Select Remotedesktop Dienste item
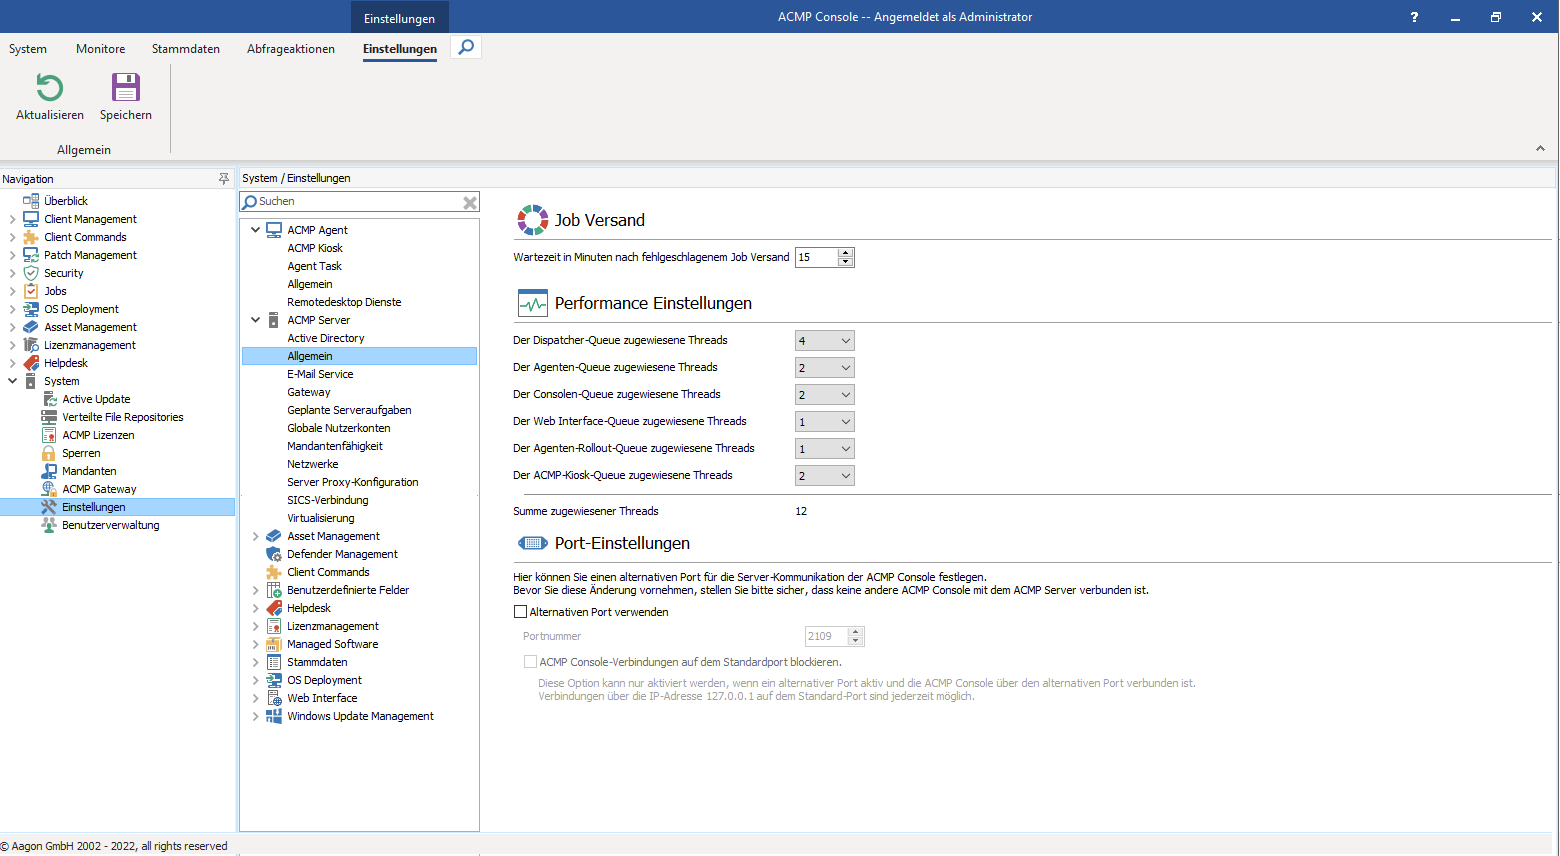 [x=344, y=302]
